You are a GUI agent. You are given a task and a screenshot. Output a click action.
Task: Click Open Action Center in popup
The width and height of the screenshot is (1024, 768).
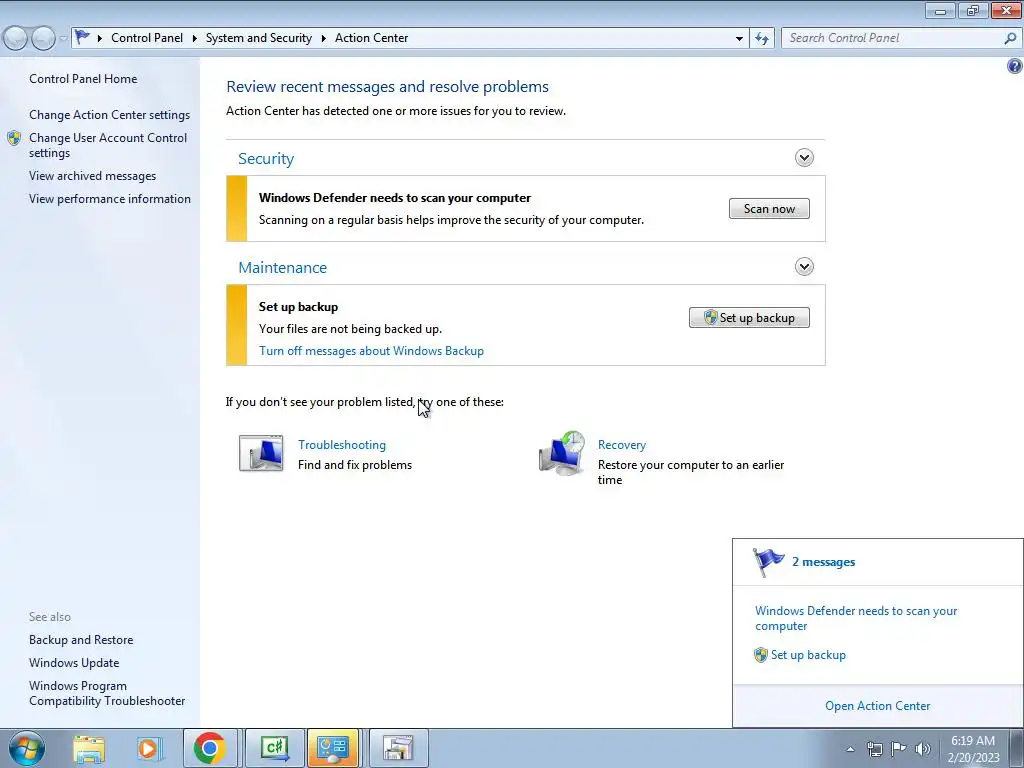tap(878, 706)
